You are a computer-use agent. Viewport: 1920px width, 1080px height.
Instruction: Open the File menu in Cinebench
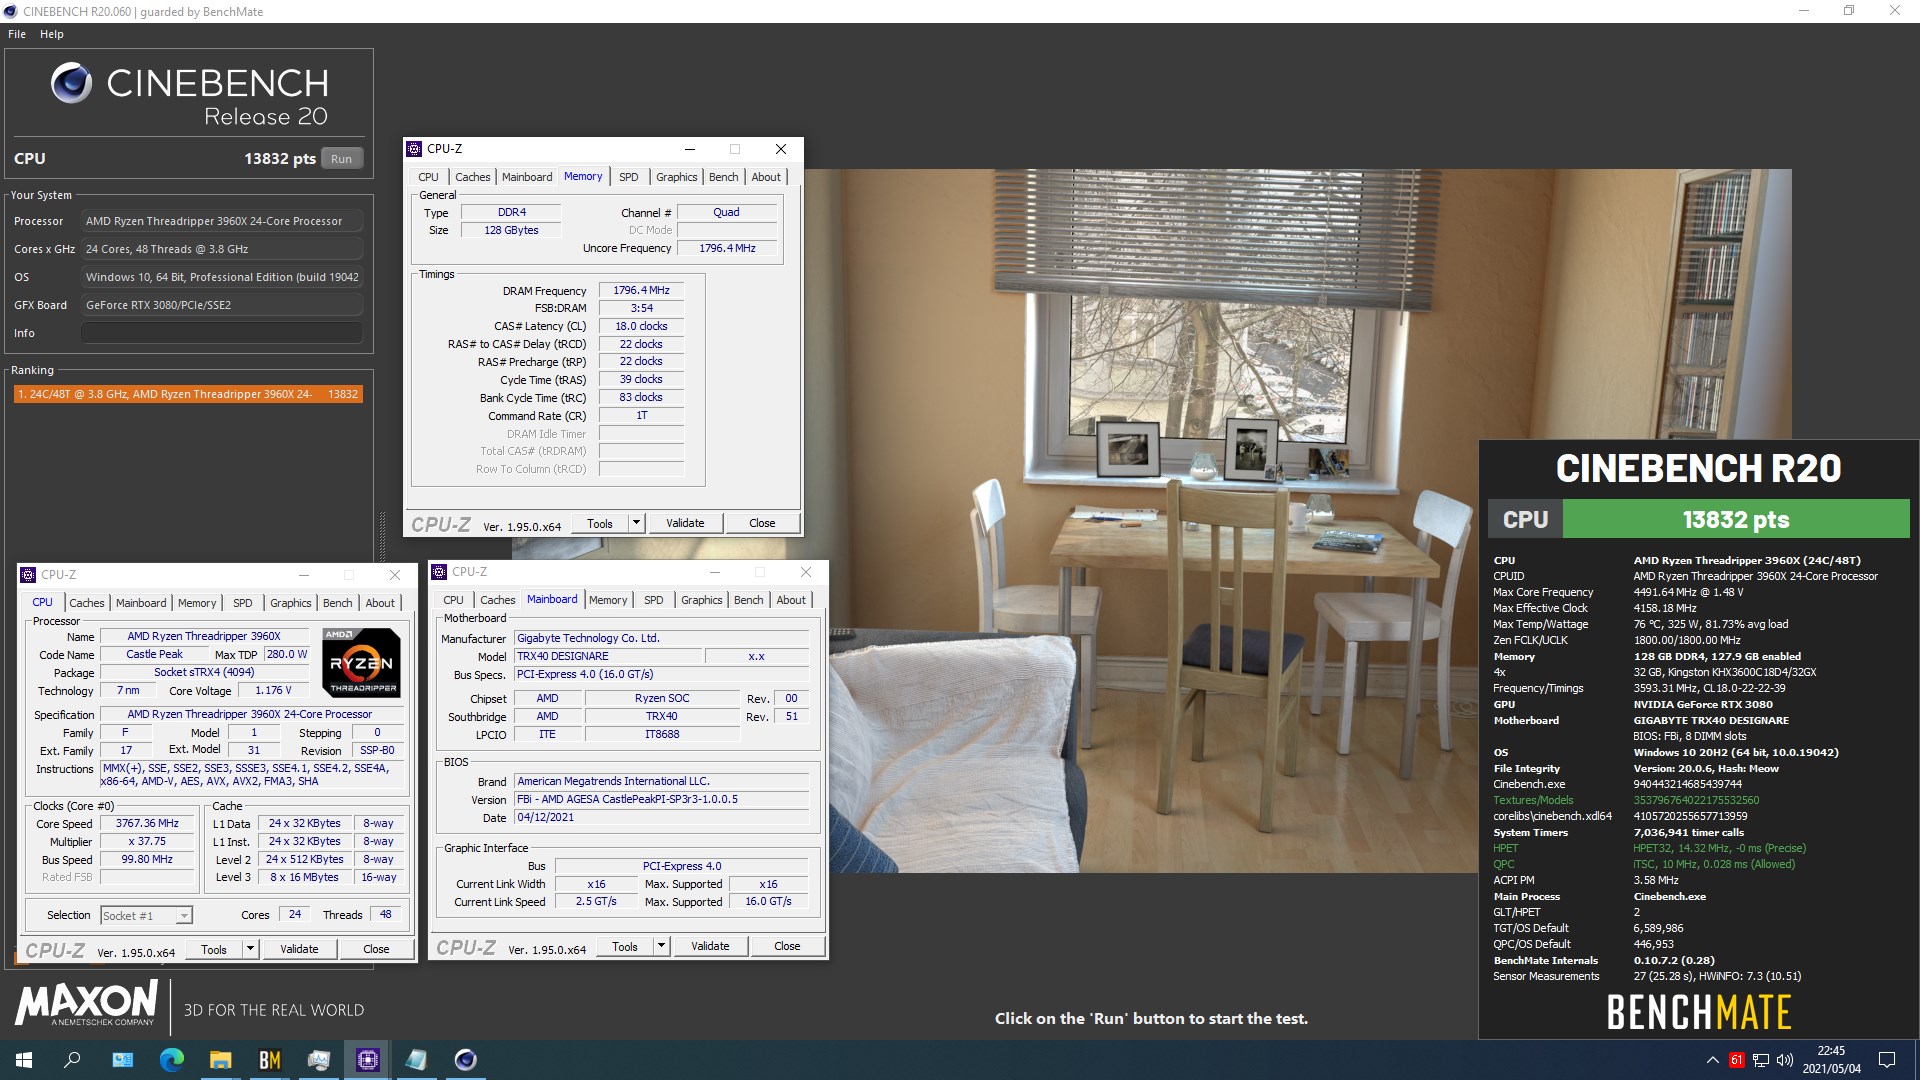click(17, 34)
